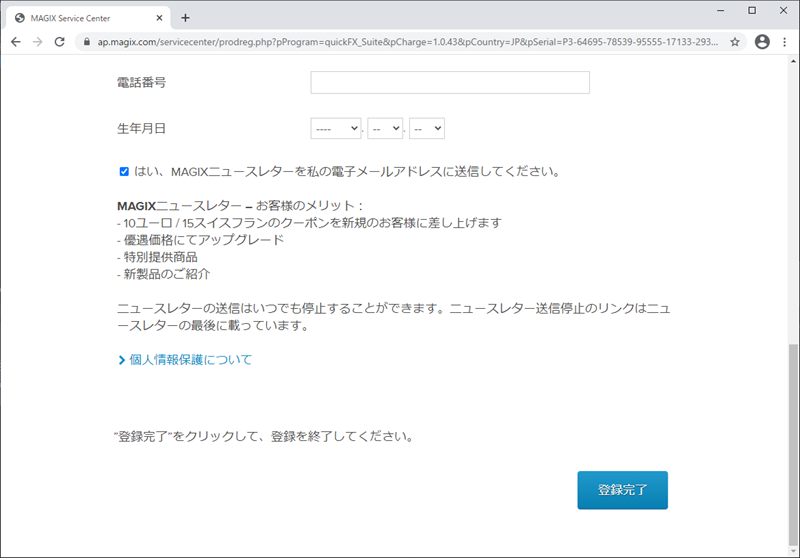Click the 新製品のご紹介 line
This screenshot has height=558, width=800.
tap(164, 274)
